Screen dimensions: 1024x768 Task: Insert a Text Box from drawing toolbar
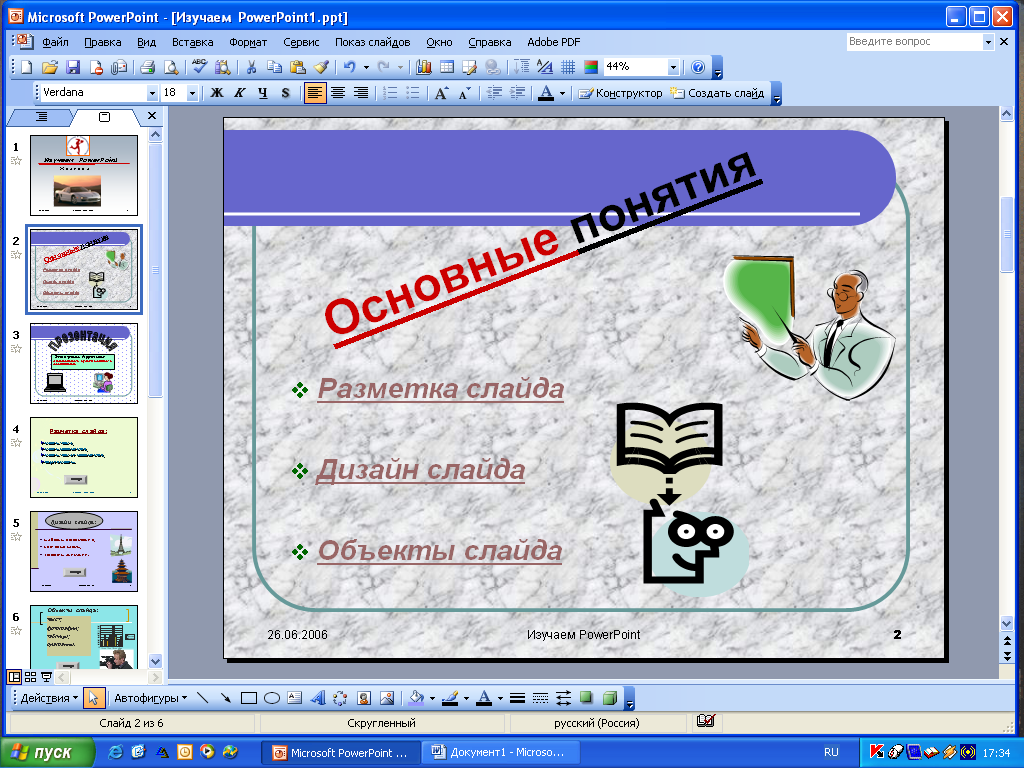pyautogui.click(x=295, y=698)
